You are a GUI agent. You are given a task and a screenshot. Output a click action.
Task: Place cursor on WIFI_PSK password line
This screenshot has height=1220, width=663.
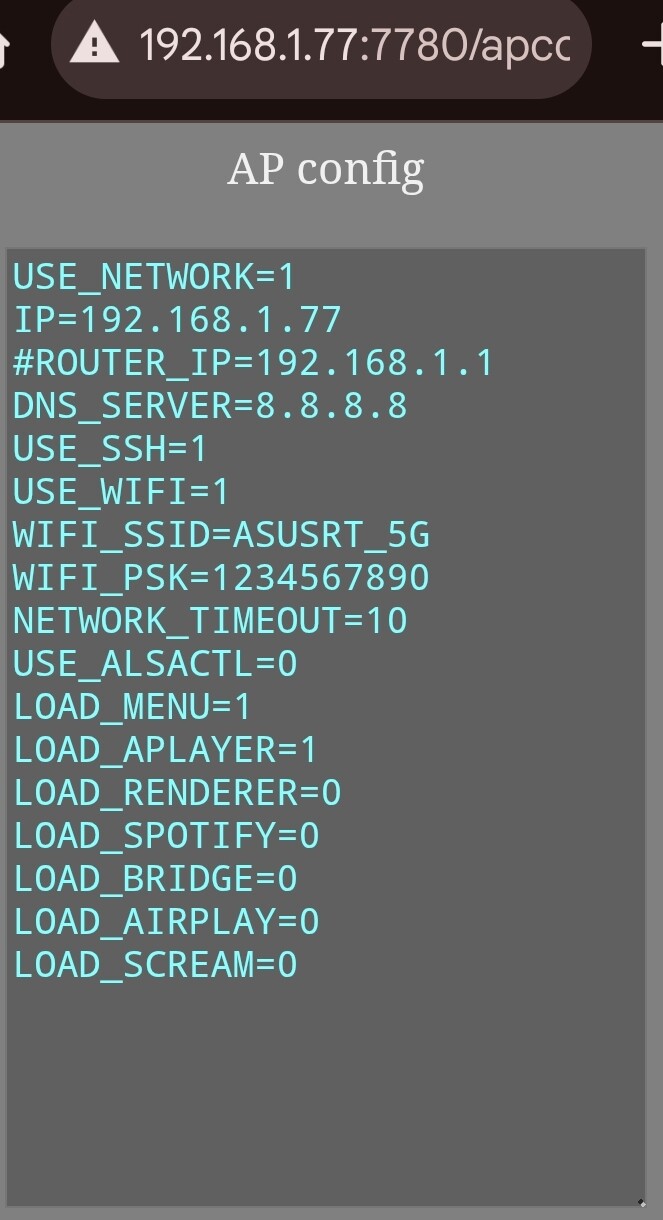[x=221, y=578]
